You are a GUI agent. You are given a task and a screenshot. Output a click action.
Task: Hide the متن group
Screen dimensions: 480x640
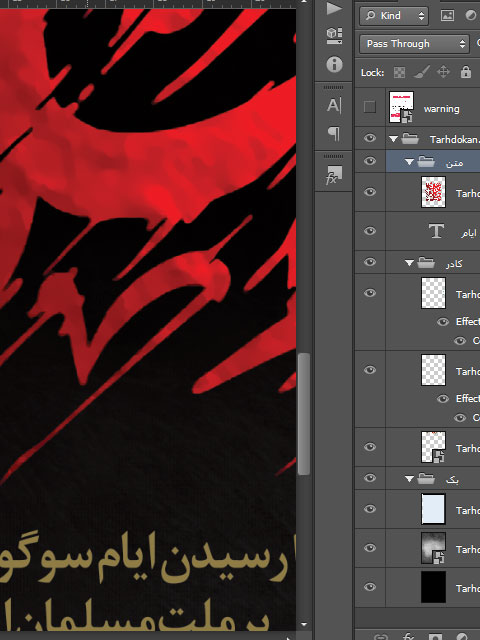pos(370,161)
